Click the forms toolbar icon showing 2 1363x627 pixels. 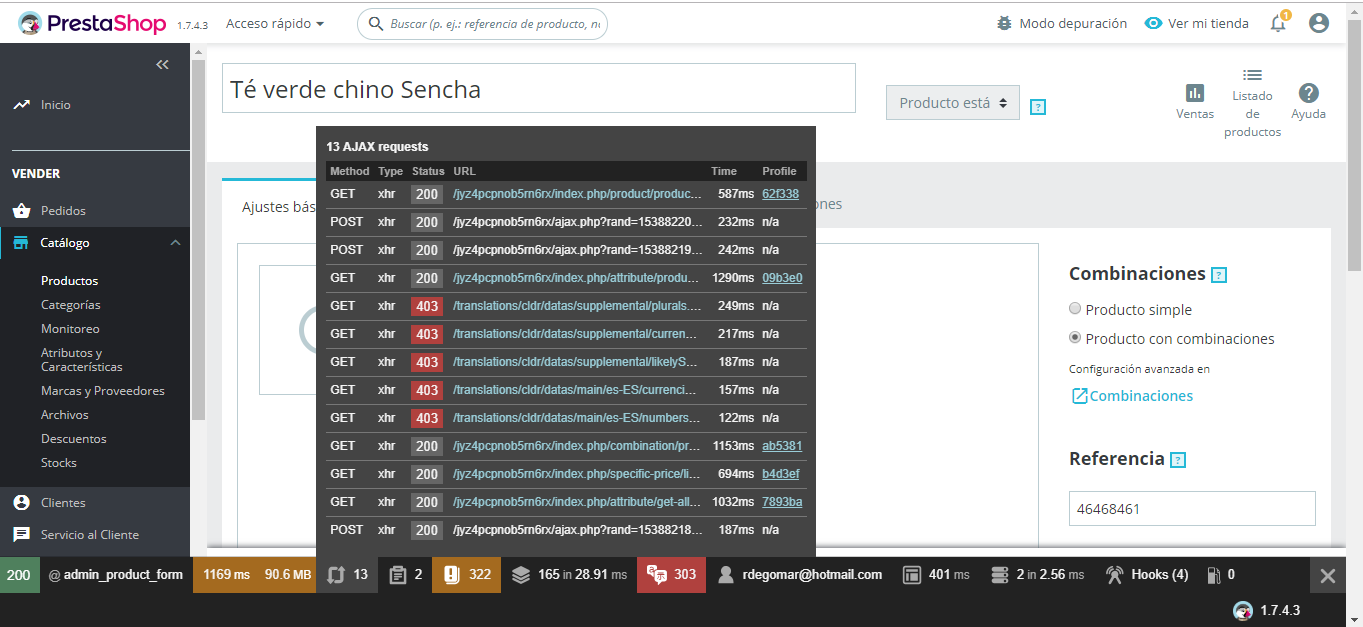405,574
